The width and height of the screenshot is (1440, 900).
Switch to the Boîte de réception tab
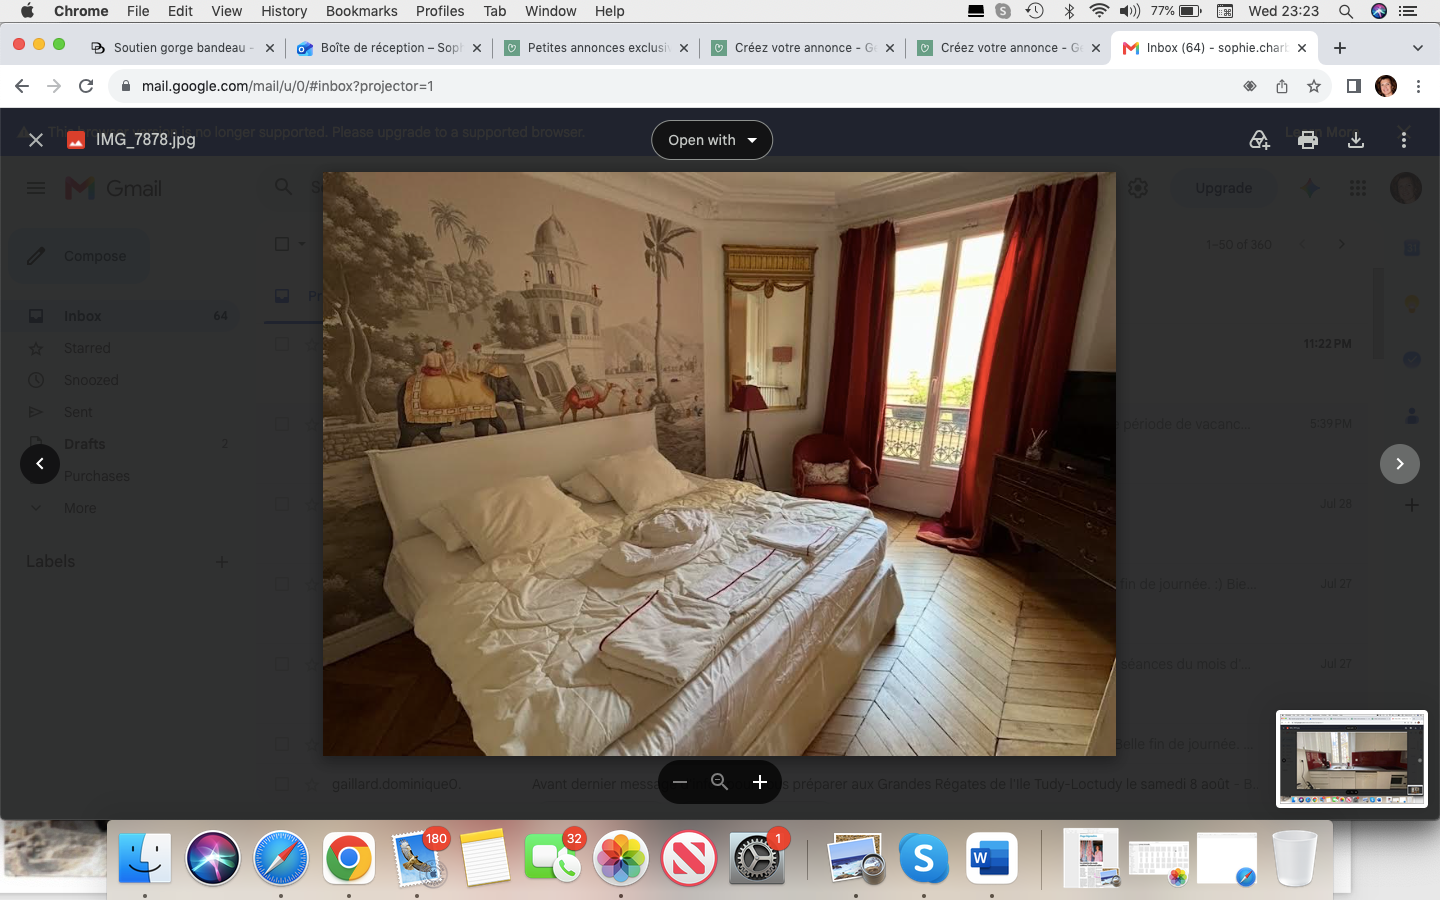coord(389,48)
